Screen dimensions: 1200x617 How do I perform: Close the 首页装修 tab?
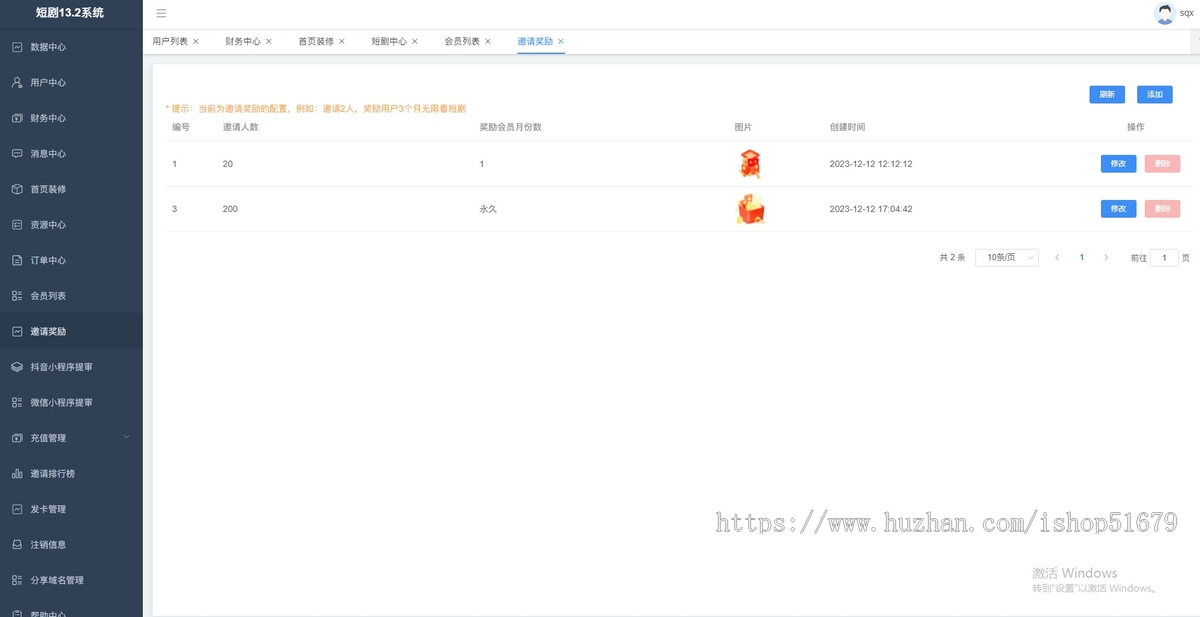tap(342, 41)
